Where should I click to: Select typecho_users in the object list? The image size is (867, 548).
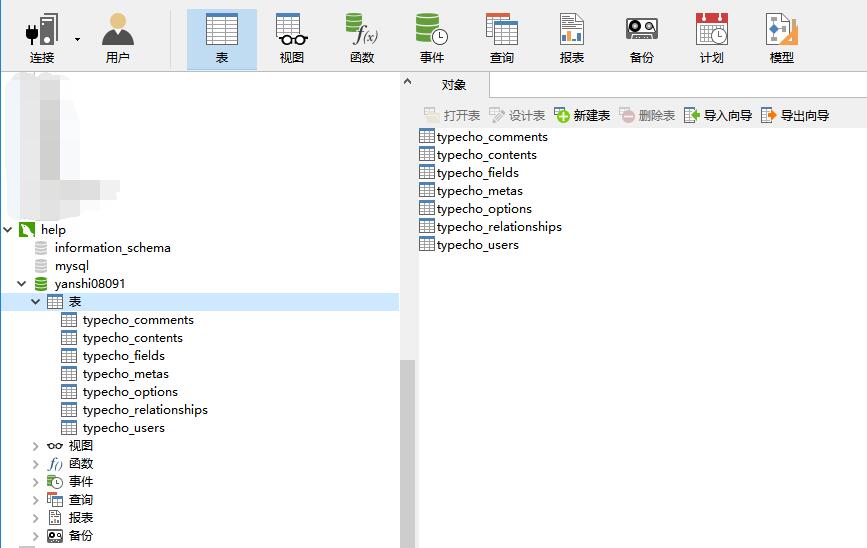477,245
